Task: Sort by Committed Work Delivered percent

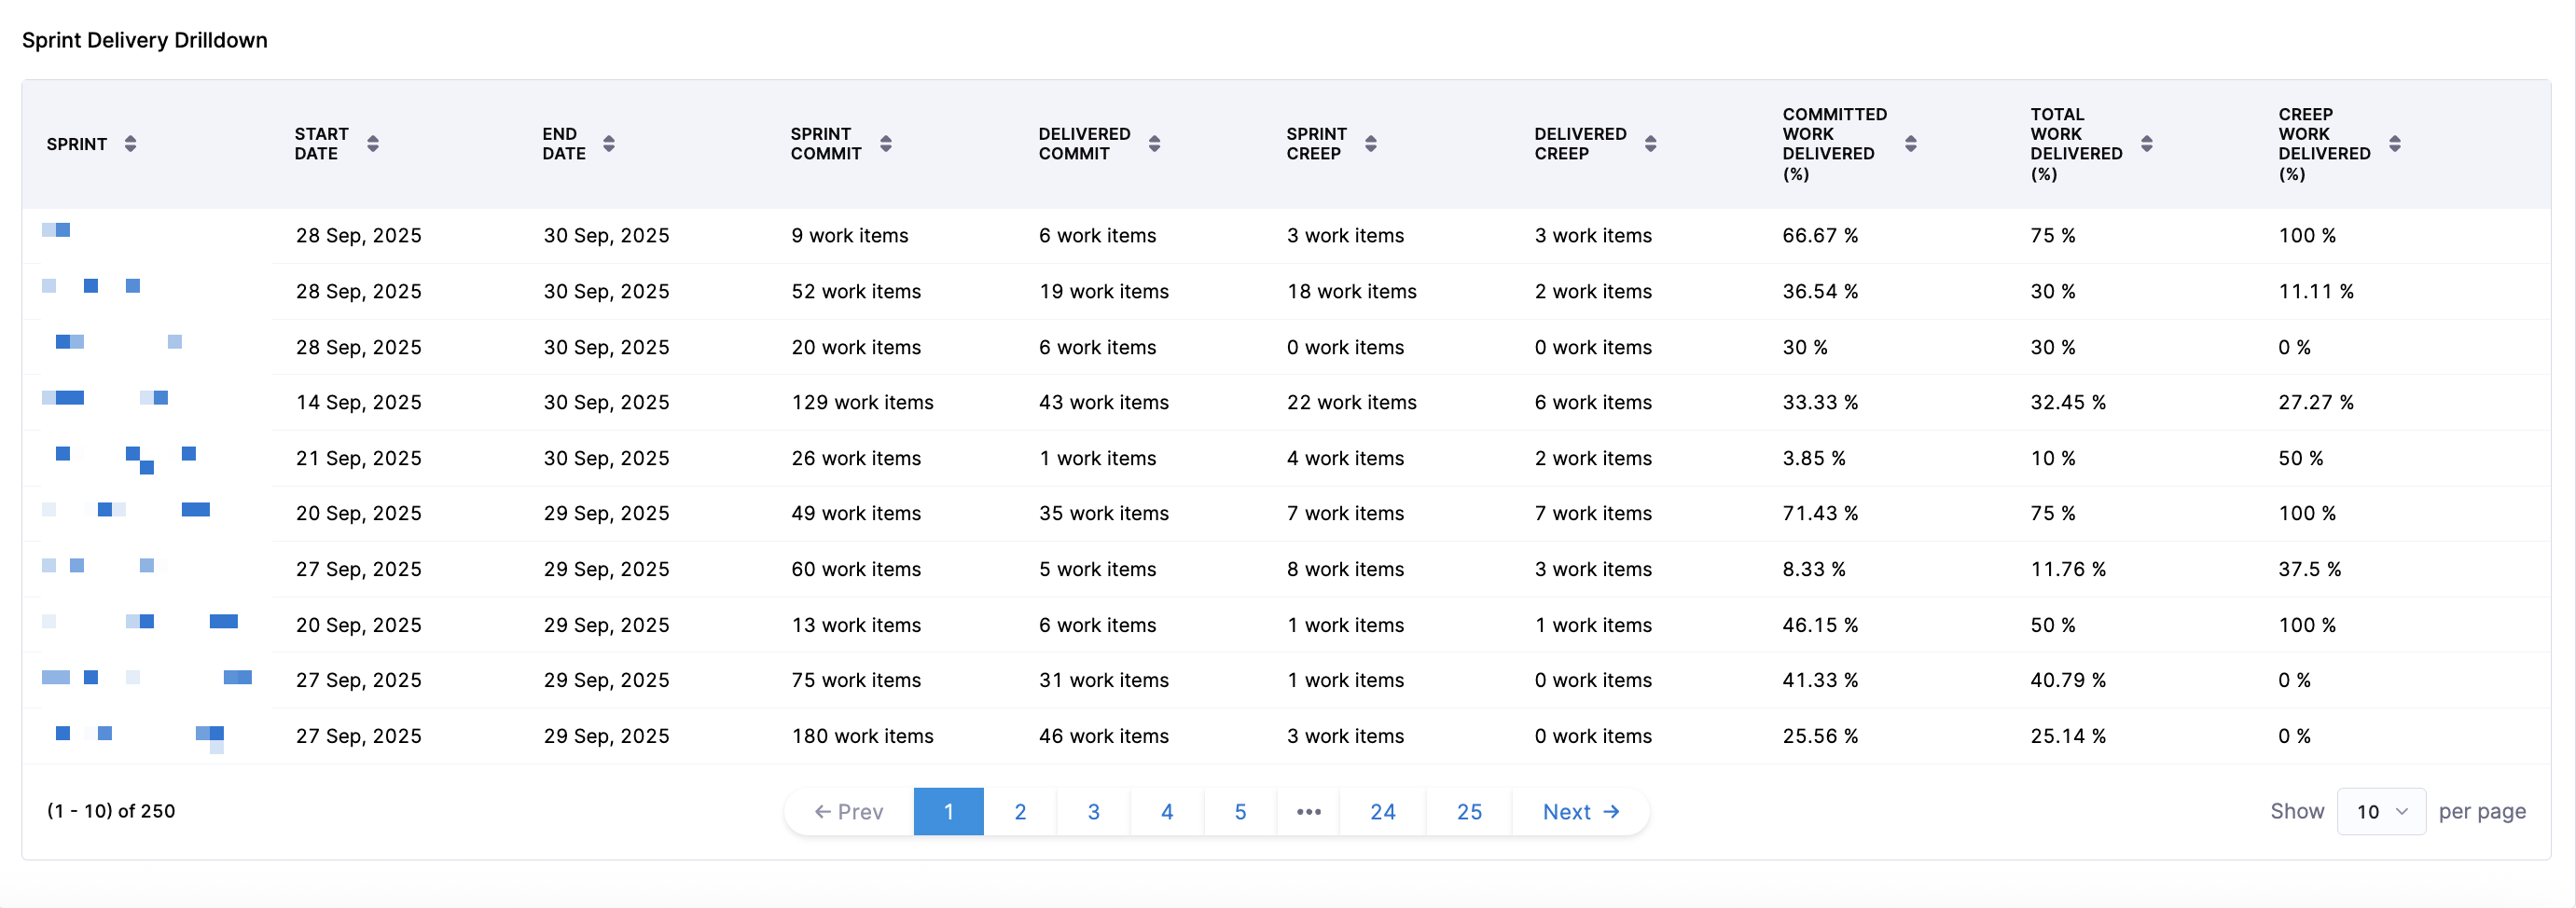Action: (1911, 144)
